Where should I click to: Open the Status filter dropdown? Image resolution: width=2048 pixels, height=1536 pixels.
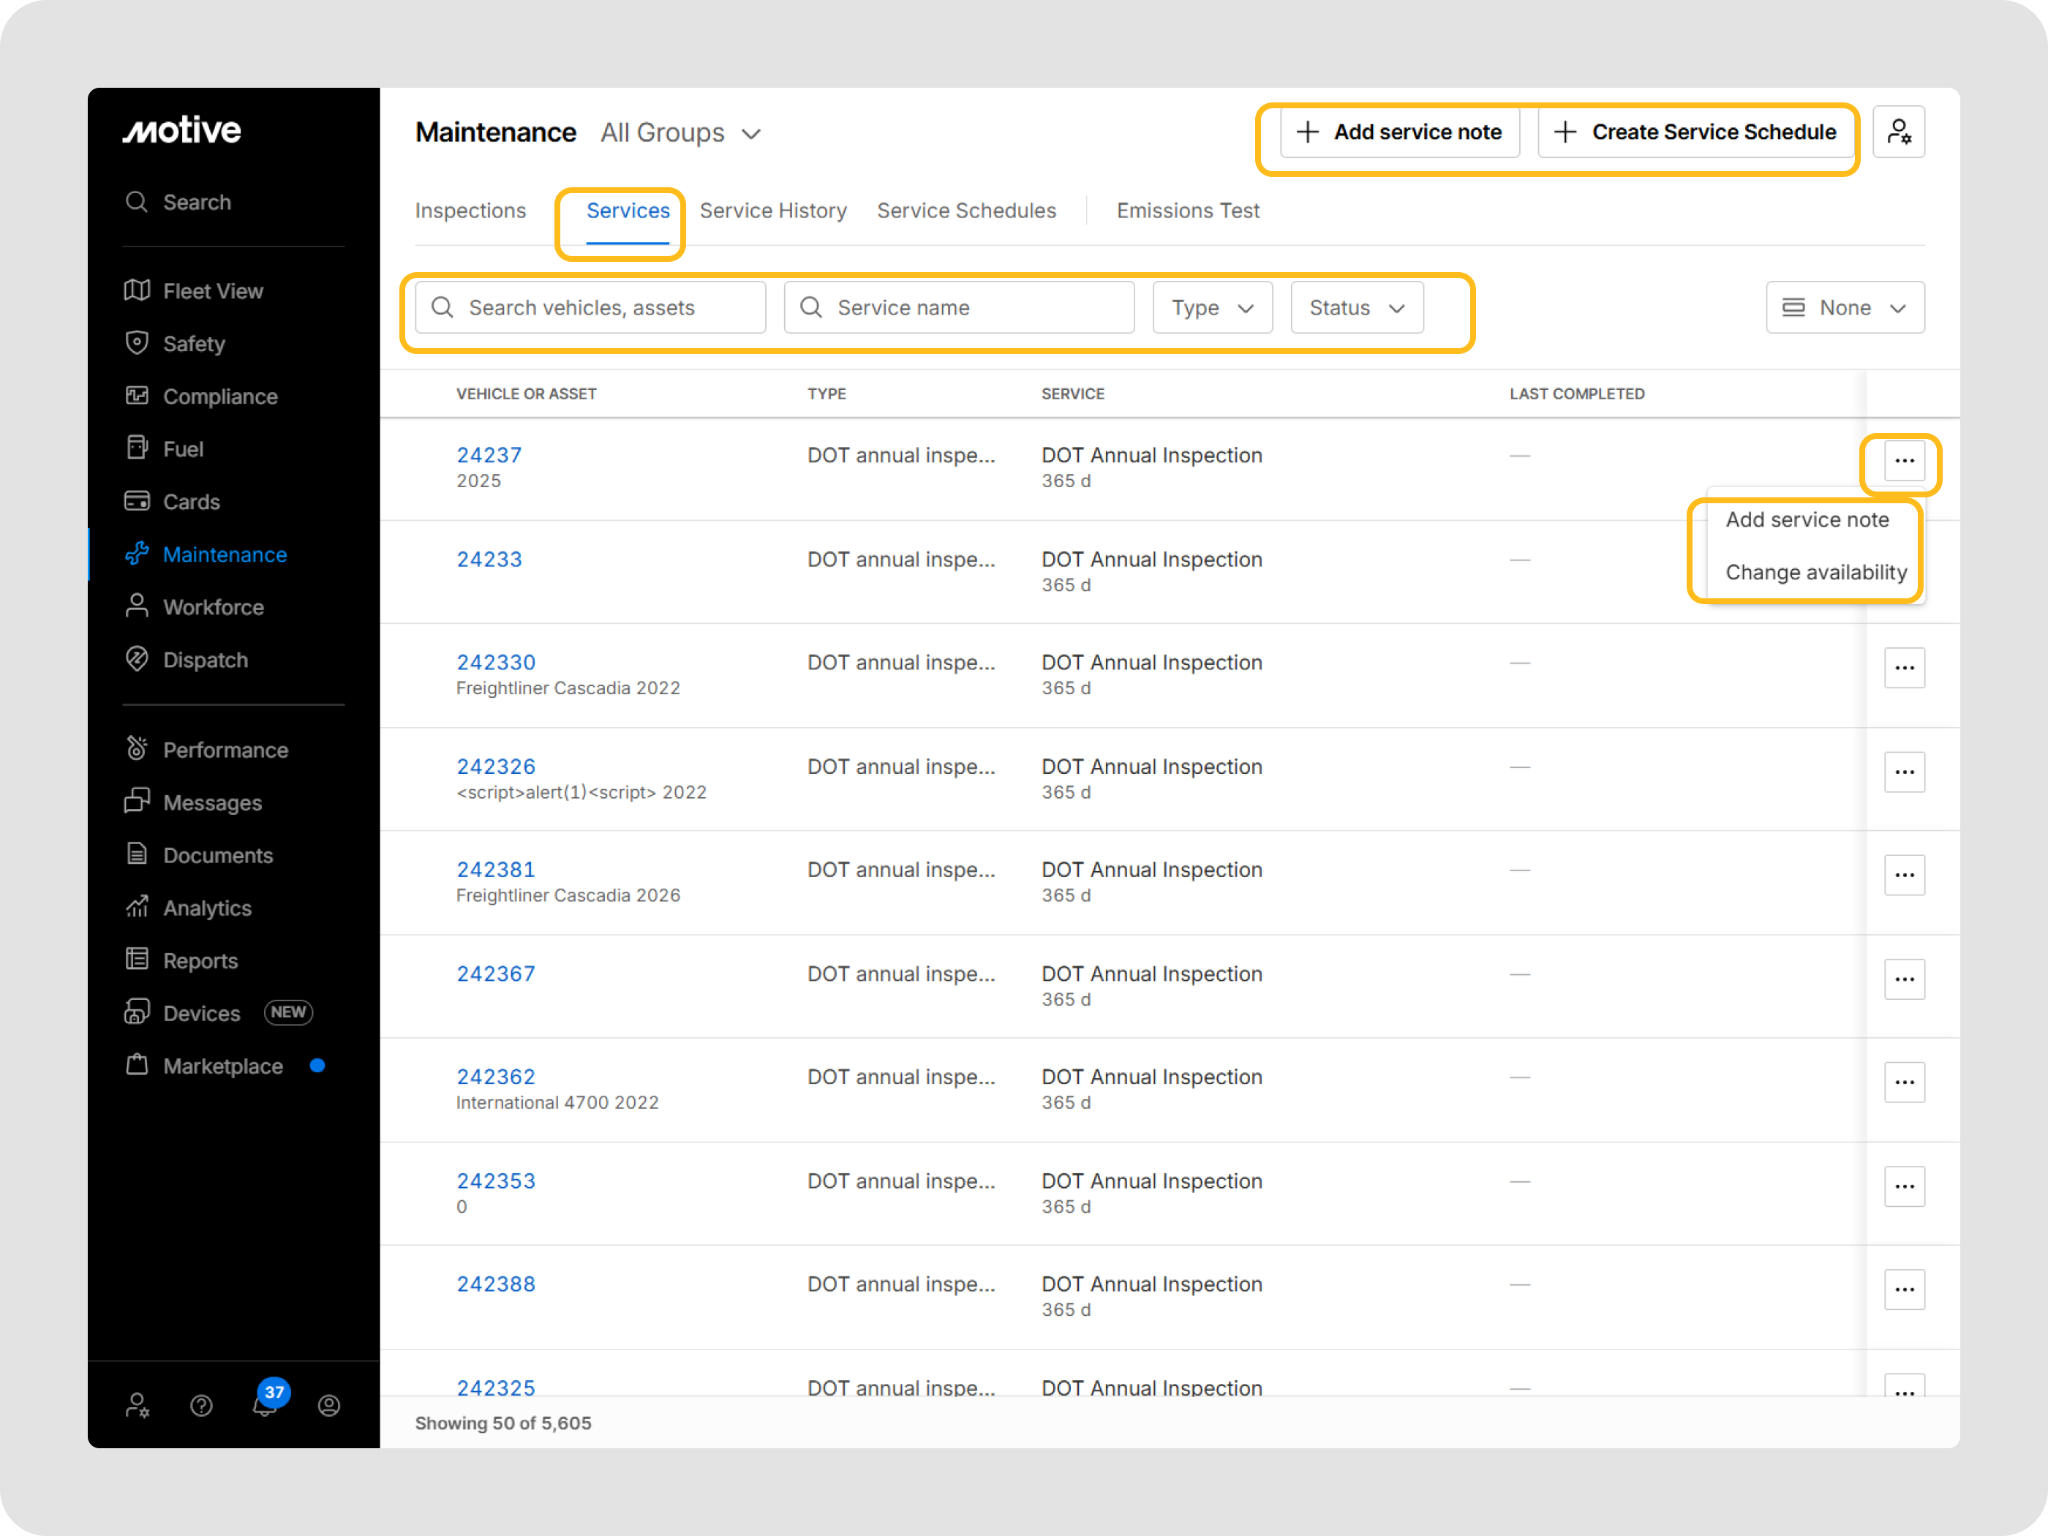coord(1356,308)
